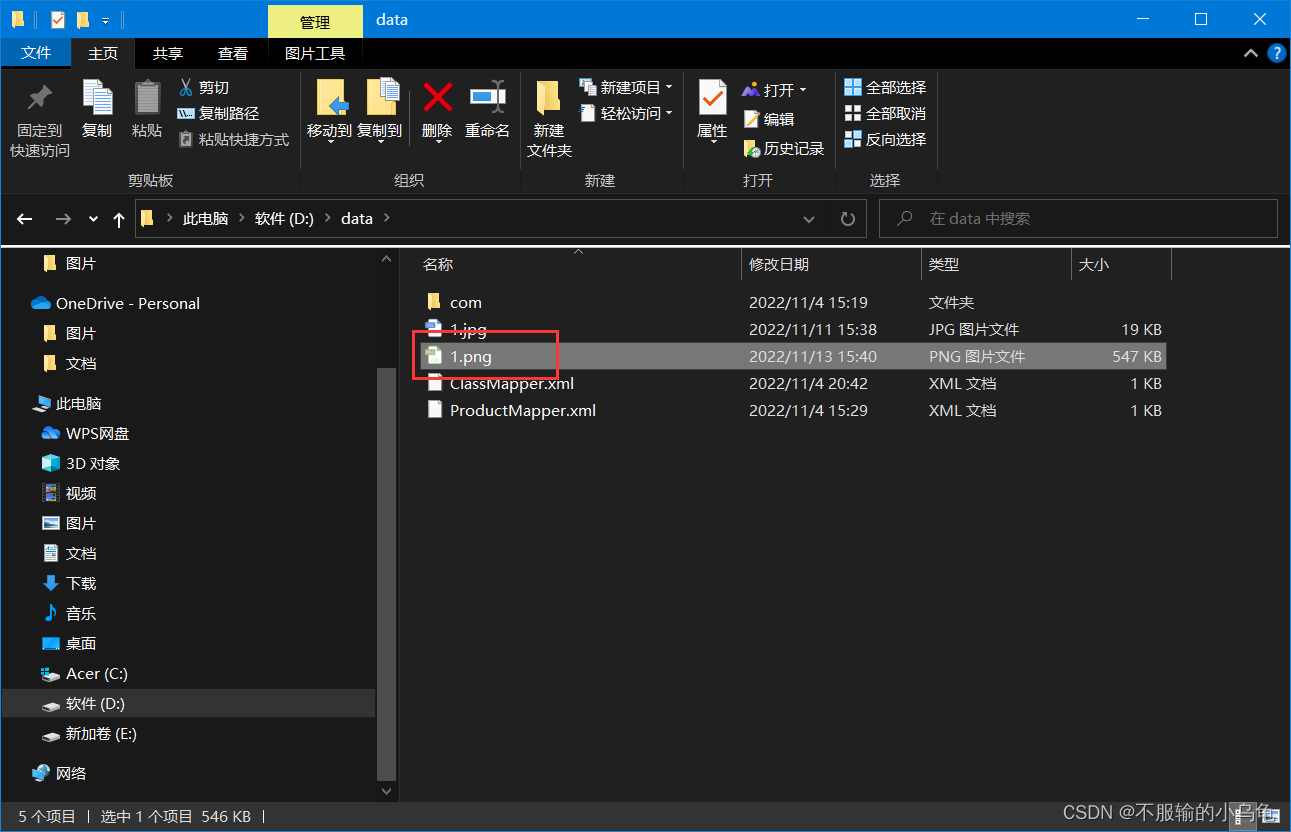Image resolution: width=1291 pixels, height=832 pixels.
Task: Expand address bar history dropdown
Action: coord(809,218)
